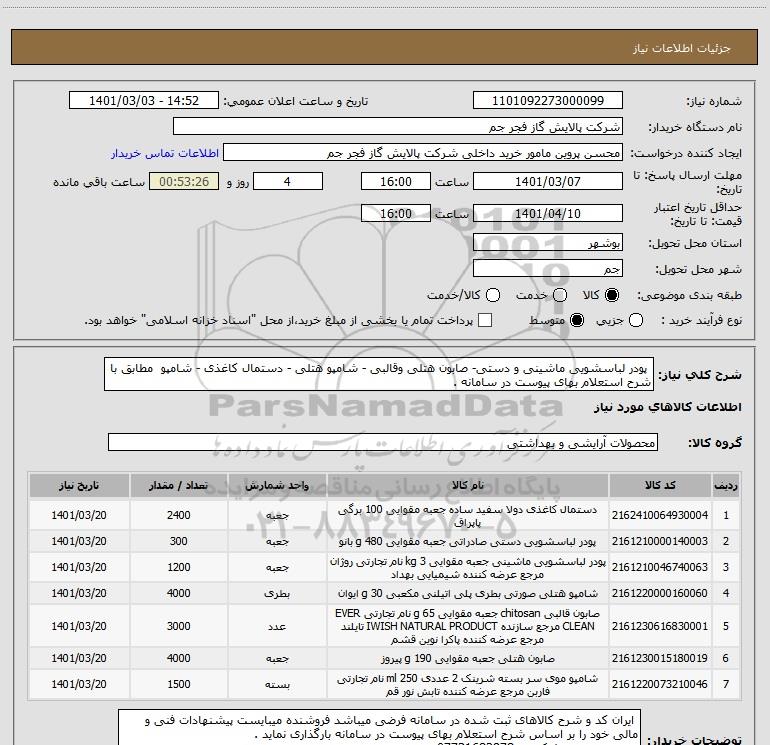This screenshot has height=745, width=770.
Task: Click the response deadline date 1401/03/07
Action: (548, 181)
